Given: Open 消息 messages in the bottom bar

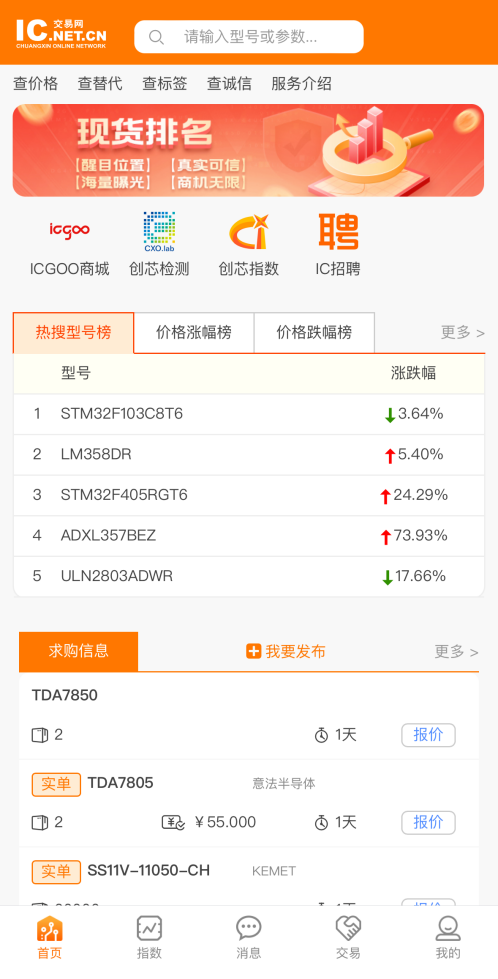Looking at the screenshot, I should (248, 937).
